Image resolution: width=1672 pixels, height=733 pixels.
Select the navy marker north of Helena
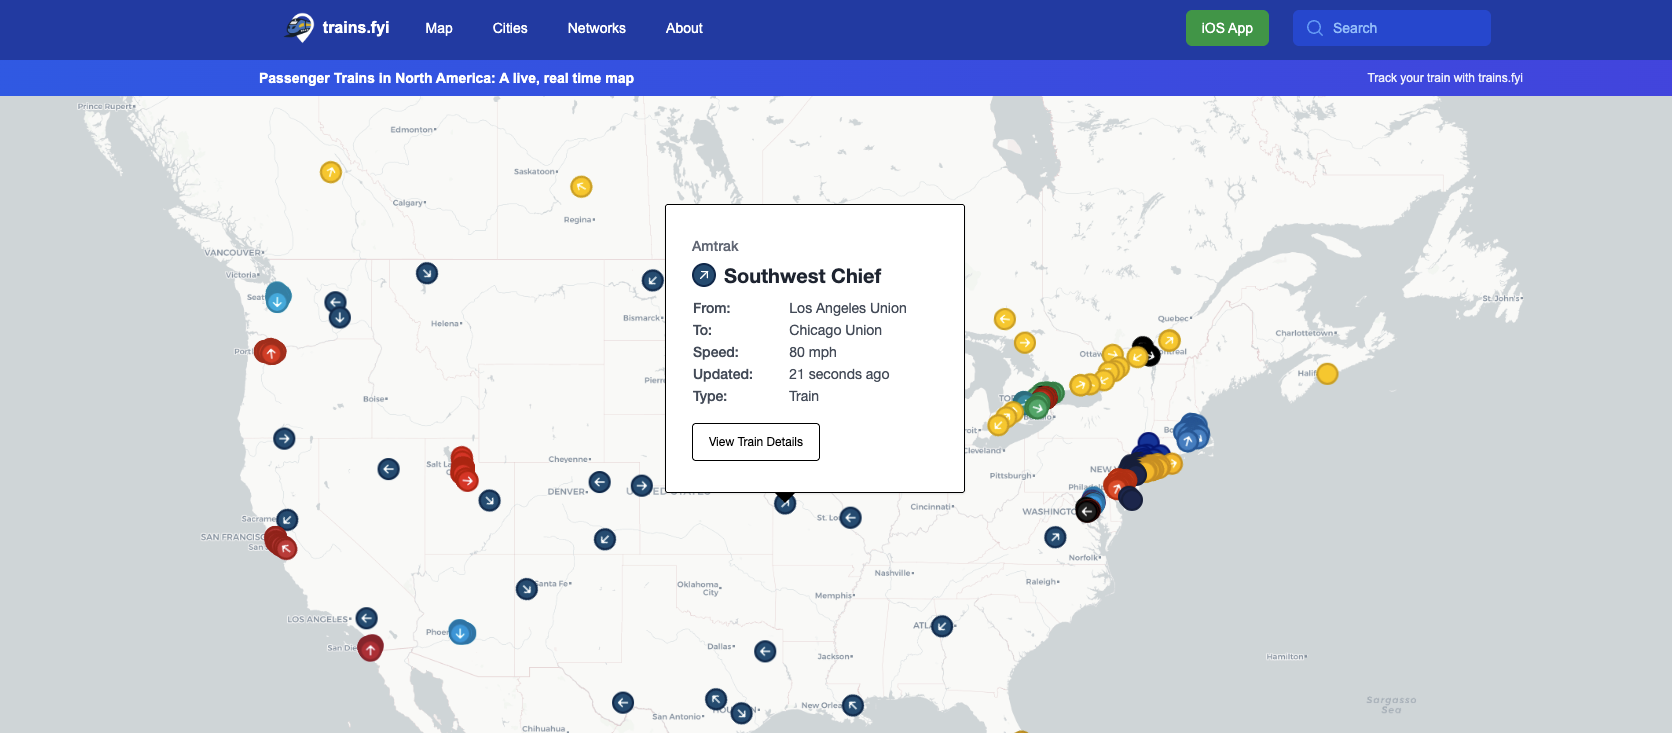click(x=427, y=273)
